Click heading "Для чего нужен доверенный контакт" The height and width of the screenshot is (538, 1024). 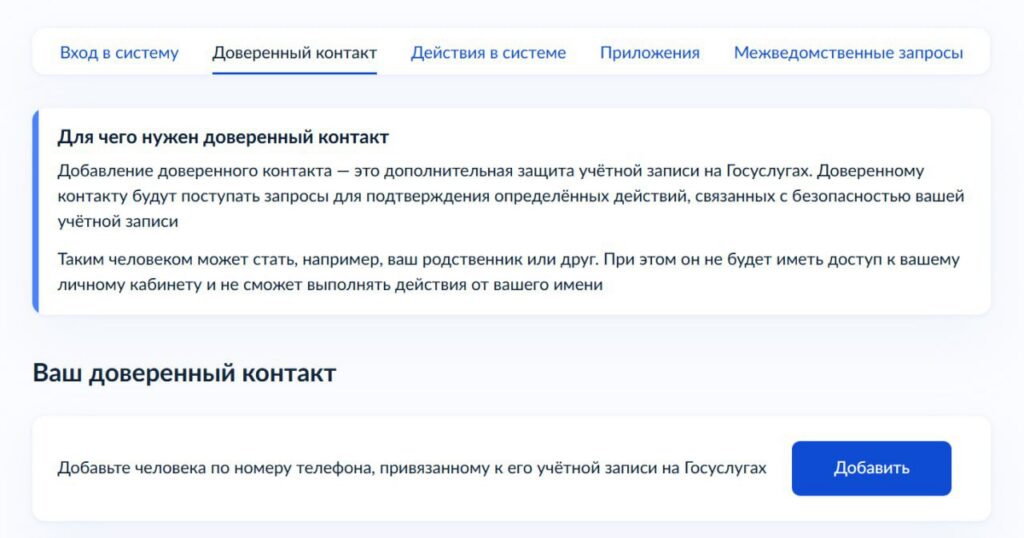tap(223, 137)
